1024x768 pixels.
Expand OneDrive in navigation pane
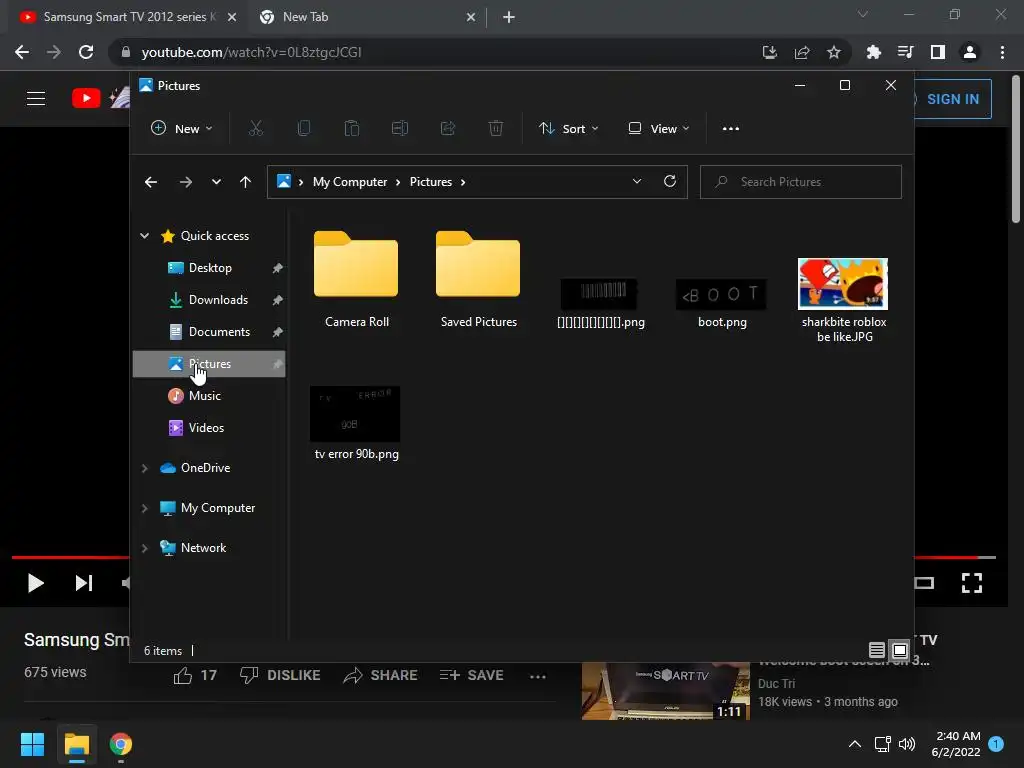144,468
